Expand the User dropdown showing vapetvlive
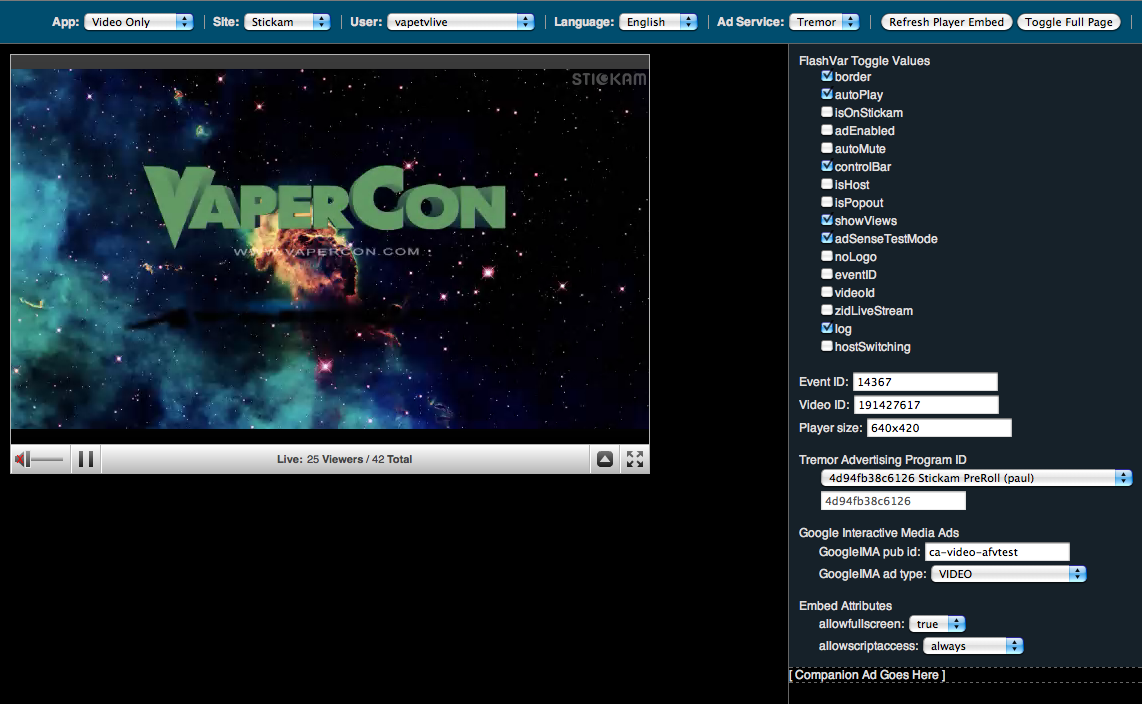This screenshot has width=1142, height=704. click(461, 22)
